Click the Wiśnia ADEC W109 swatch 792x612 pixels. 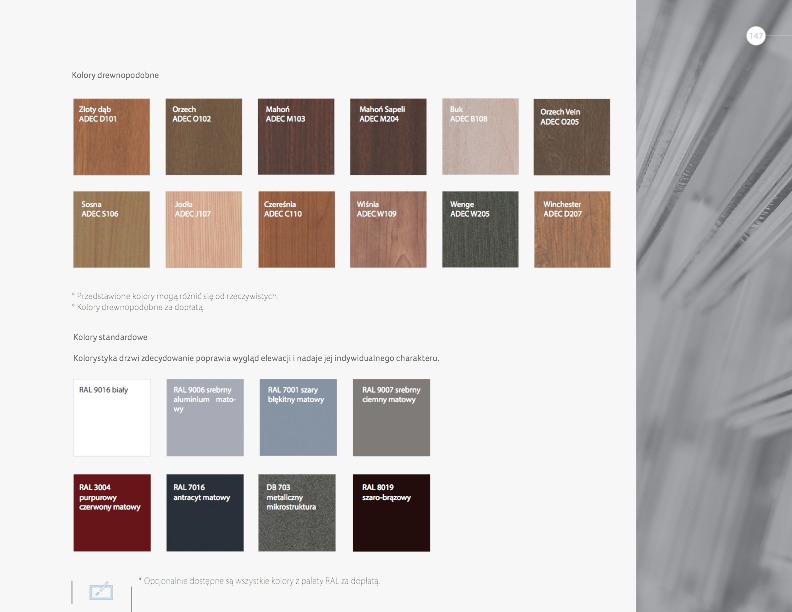point(389,230)
